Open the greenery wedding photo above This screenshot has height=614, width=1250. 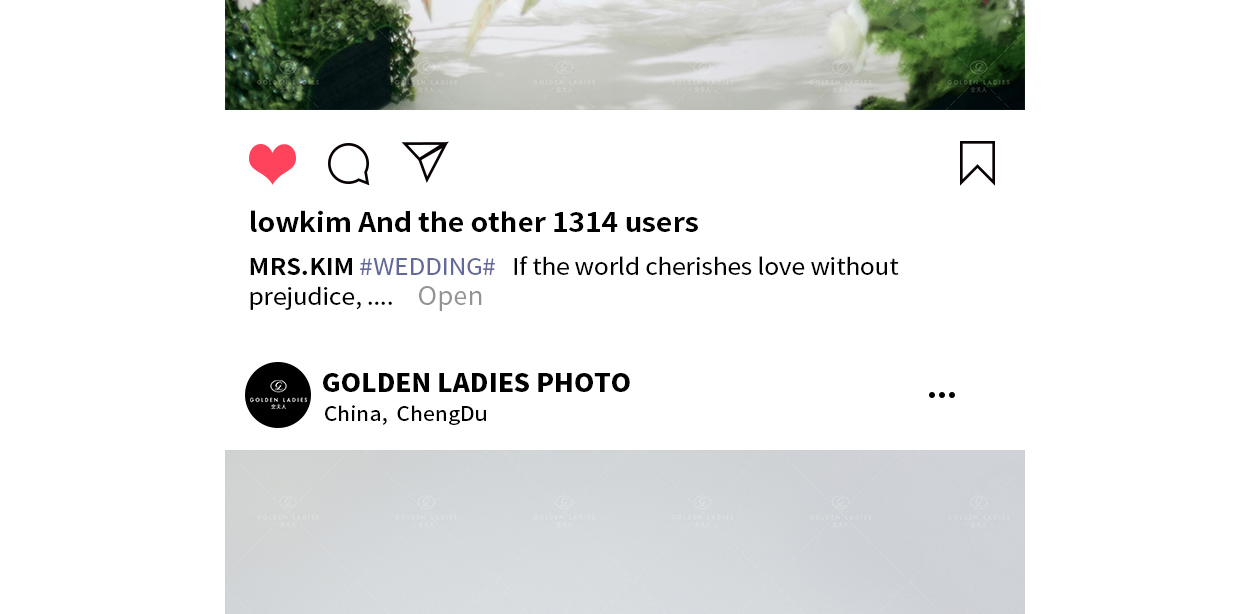(x=625, y=55)
